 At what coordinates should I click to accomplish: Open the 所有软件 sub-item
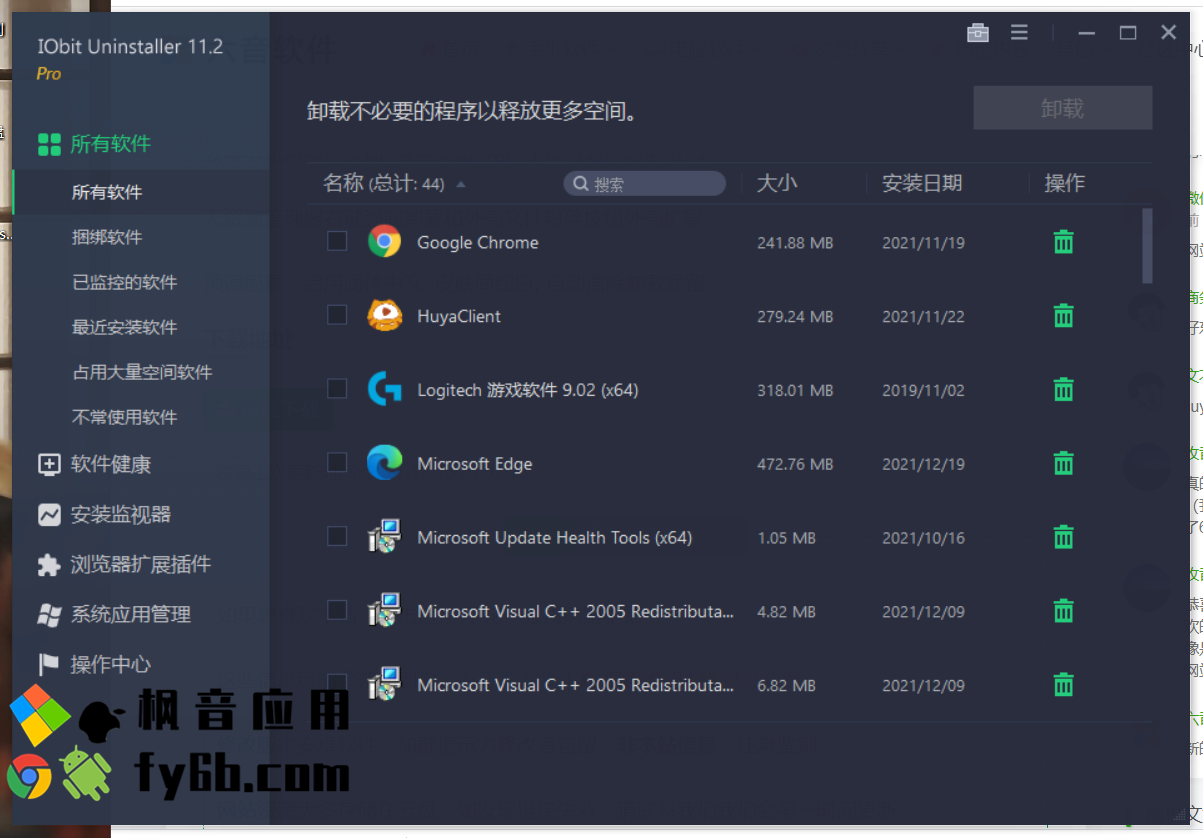[x=107, y=192]
